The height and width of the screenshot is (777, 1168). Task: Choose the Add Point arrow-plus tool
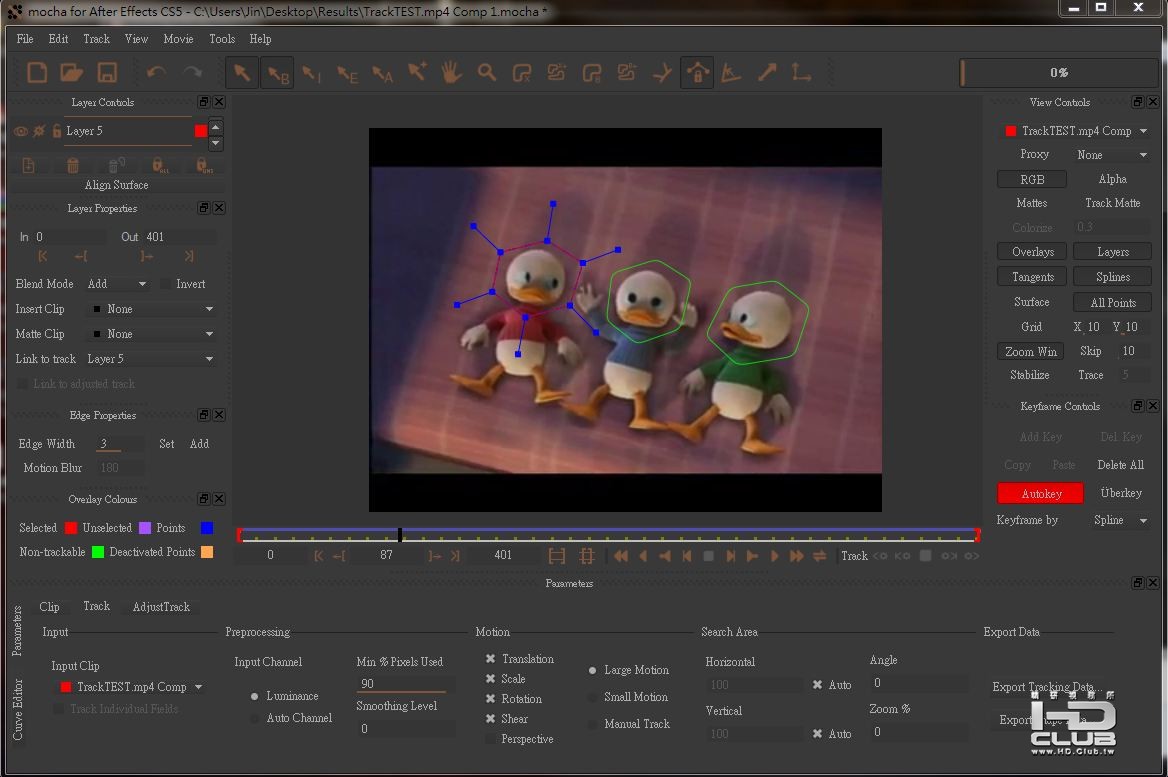pos(417,72)
